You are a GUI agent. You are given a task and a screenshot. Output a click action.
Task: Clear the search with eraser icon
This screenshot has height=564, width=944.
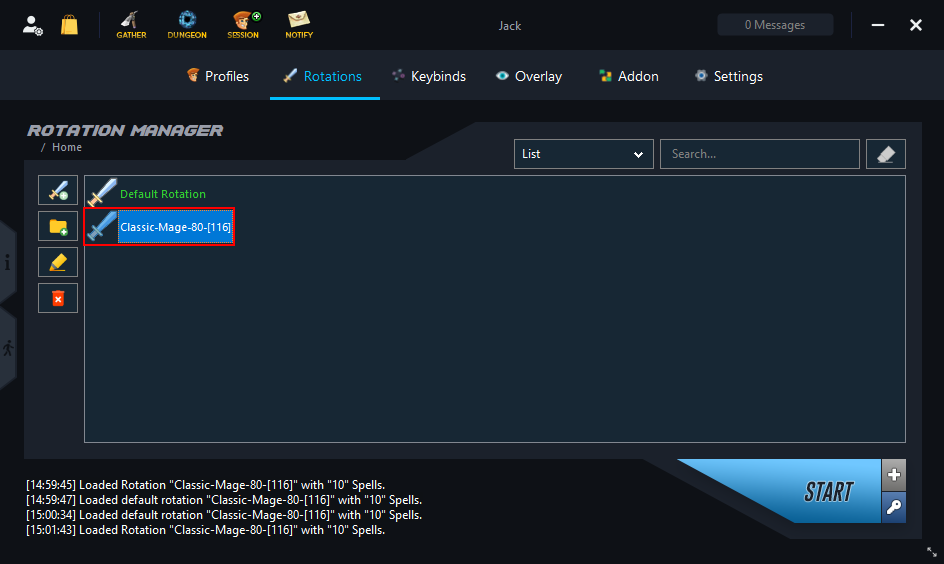886,154
